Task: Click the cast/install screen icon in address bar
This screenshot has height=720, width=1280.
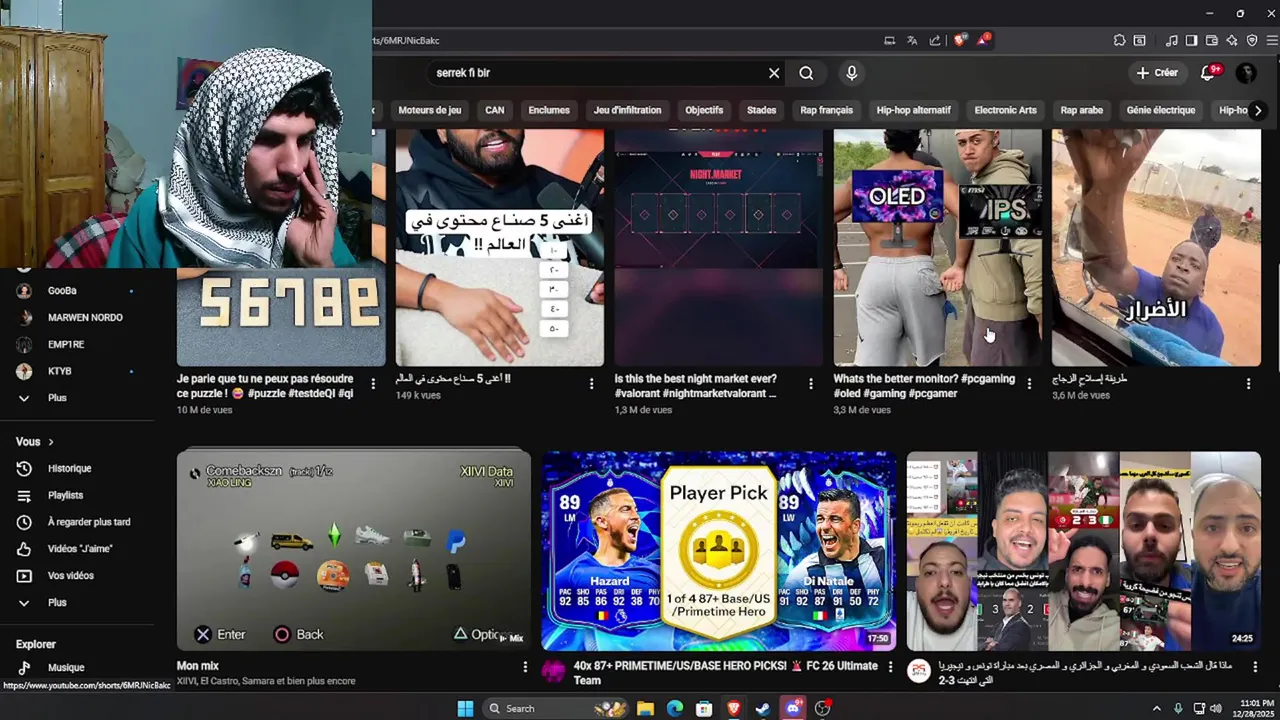Action: [889, 41]
